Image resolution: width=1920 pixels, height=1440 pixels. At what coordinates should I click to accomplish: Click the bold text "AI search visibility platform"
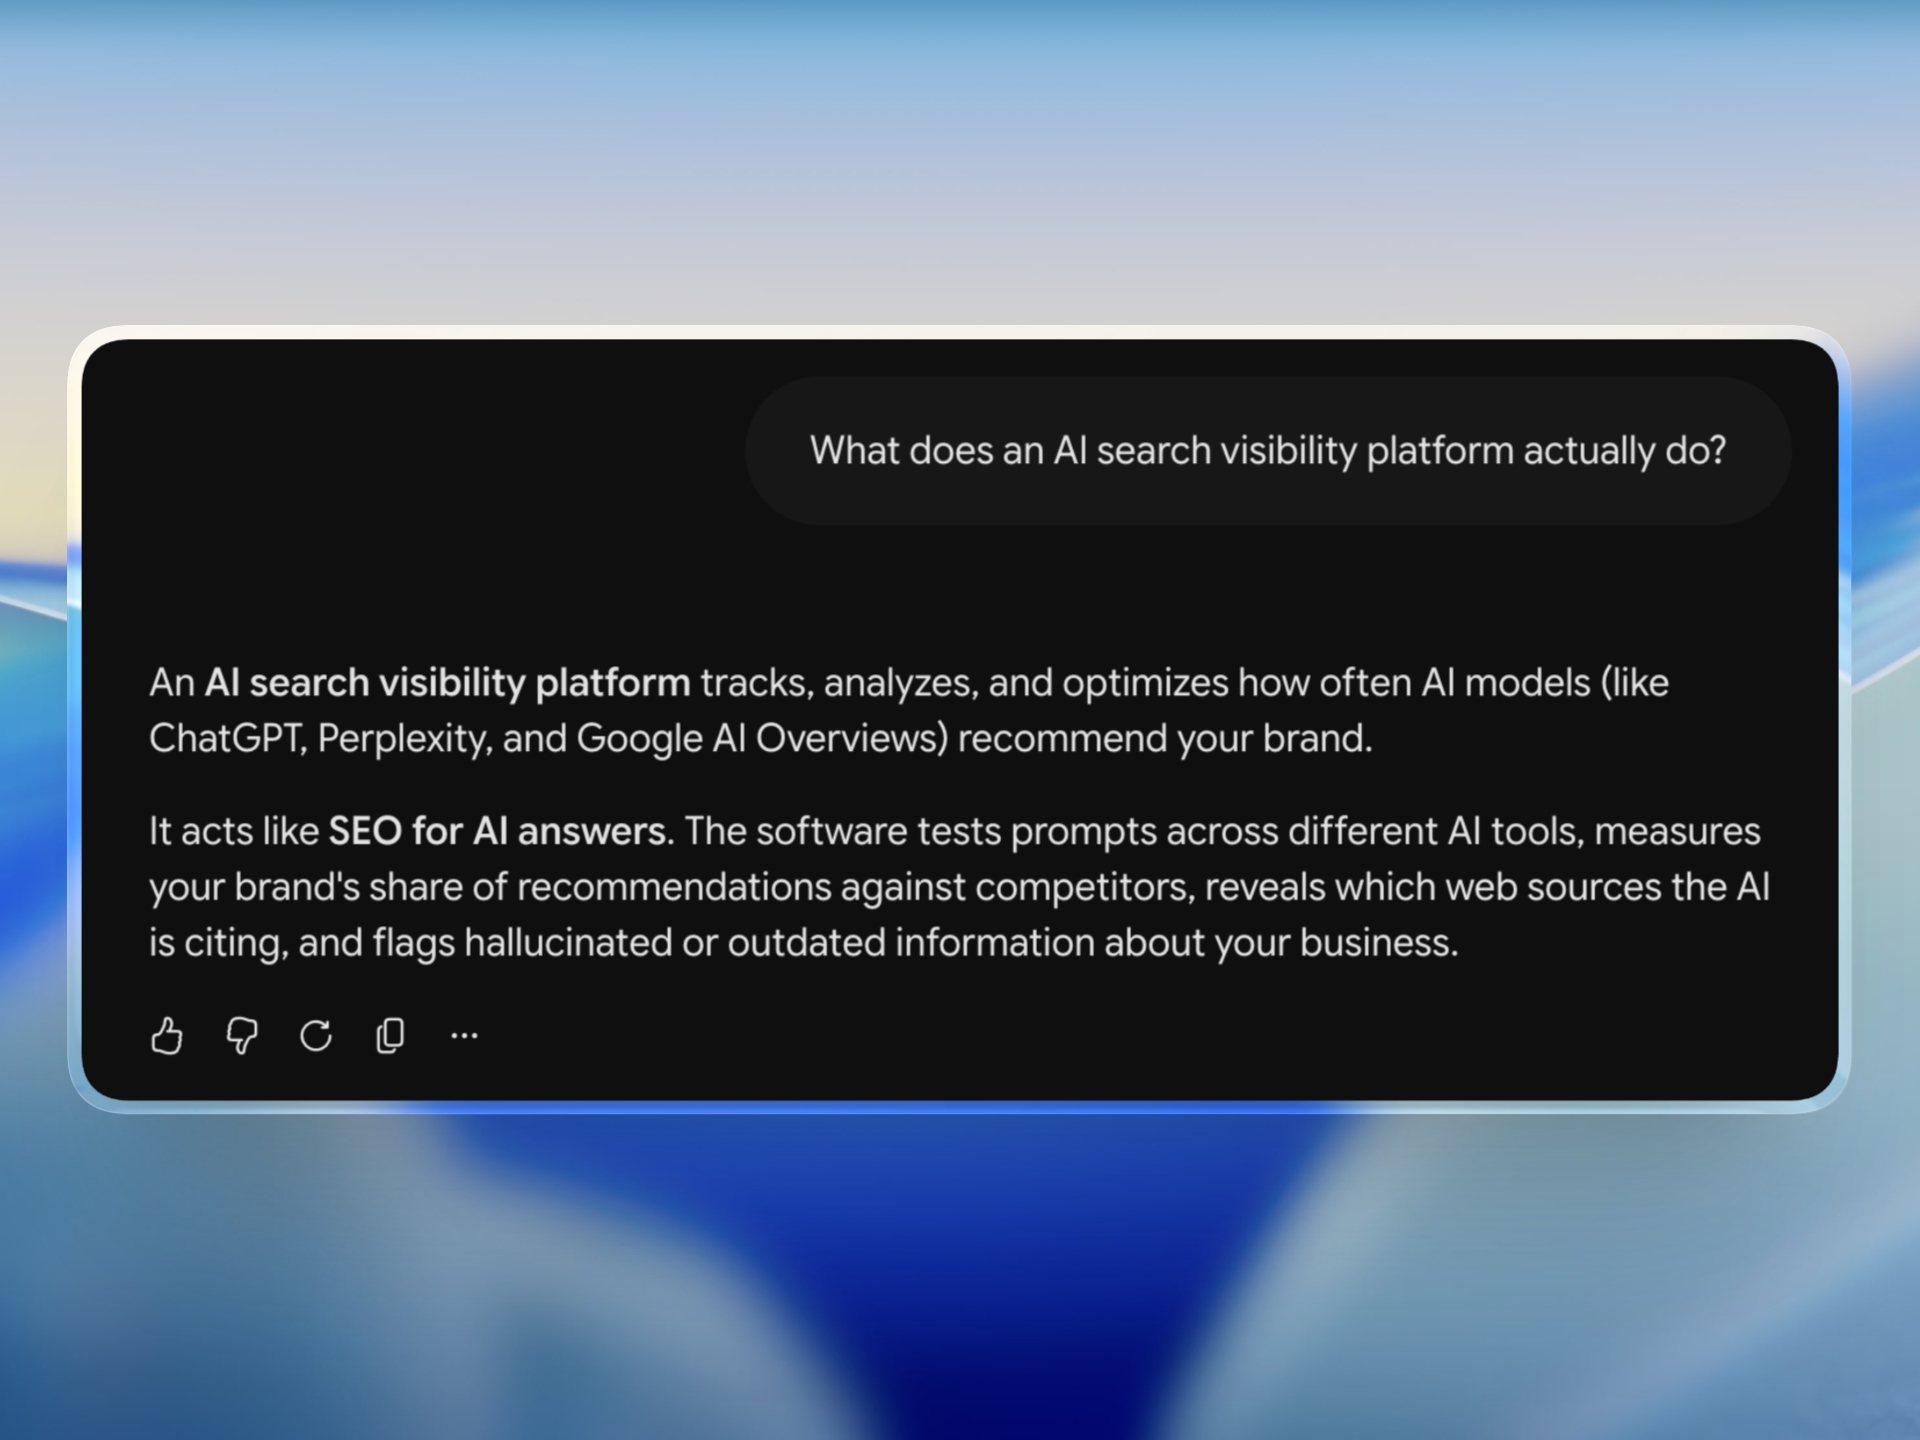(447, 683)
